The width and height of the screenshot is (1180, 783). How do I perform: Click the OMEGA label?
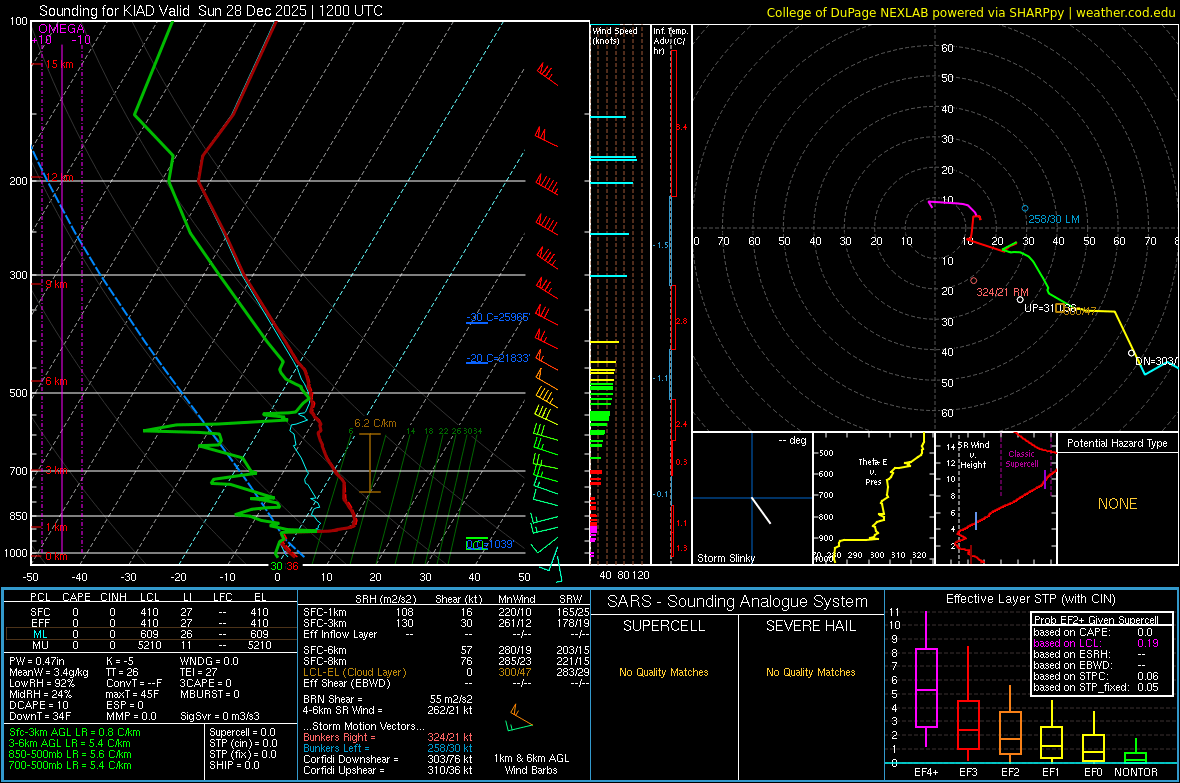point(62,29)
